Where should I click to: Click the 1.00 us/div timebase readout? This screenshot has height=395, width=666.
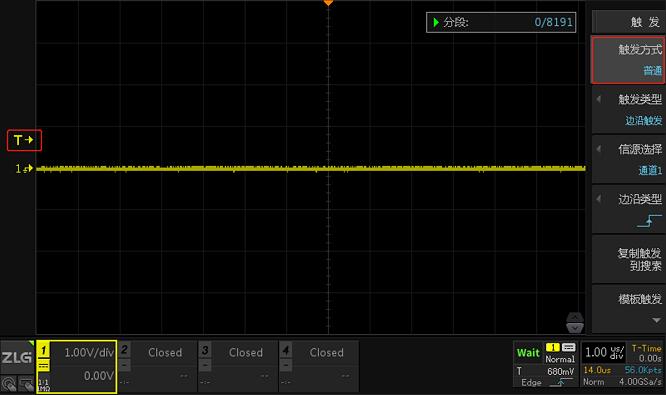[604, 353]
